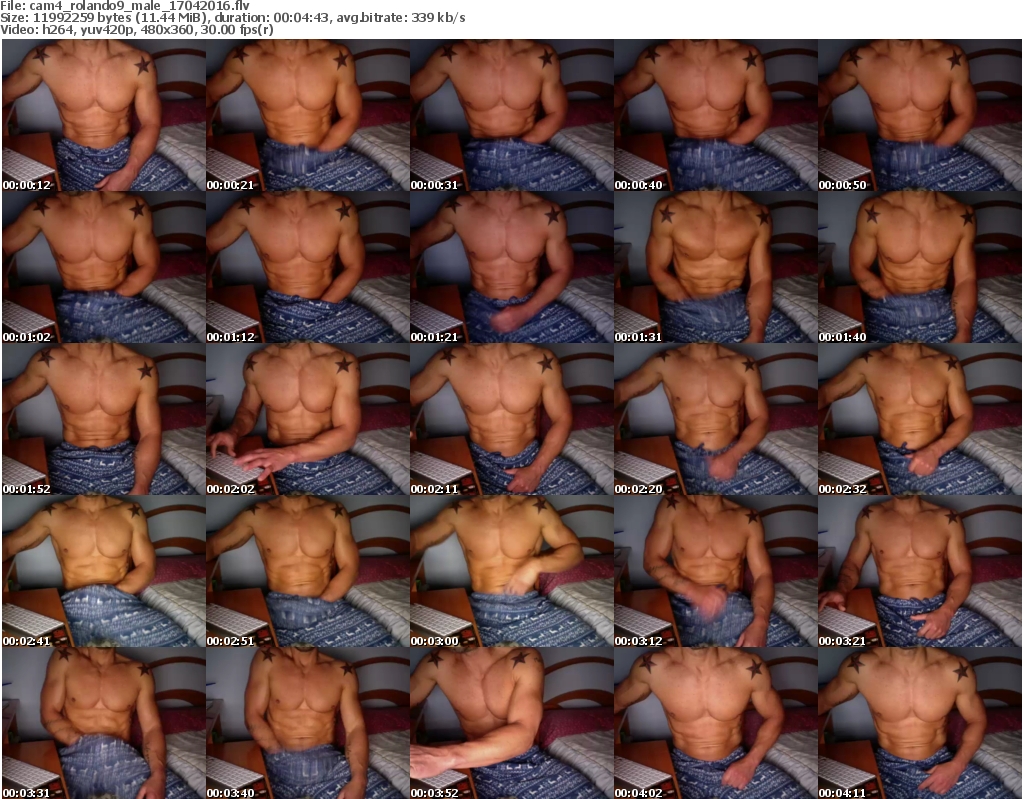Select the thumbnail stamped 00:03:31

[104, 723]
